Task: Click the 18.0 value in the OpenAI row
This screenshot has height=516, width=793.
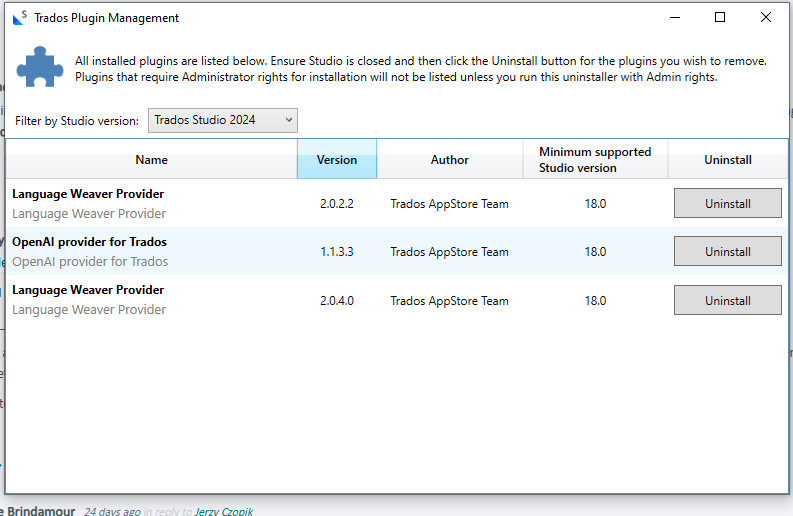Action: tap(595, 252)
